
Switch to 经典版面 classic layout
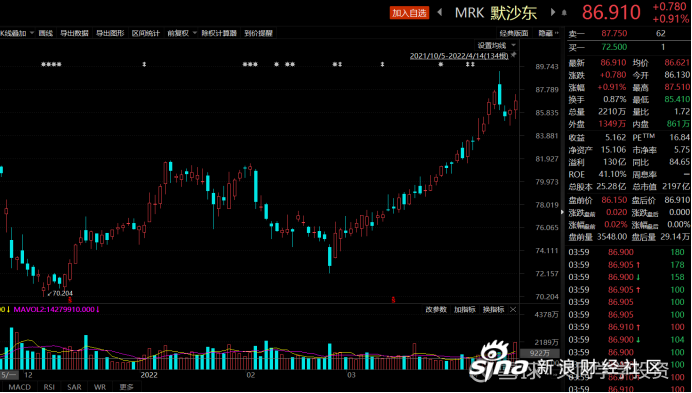(x=514, y=33)
